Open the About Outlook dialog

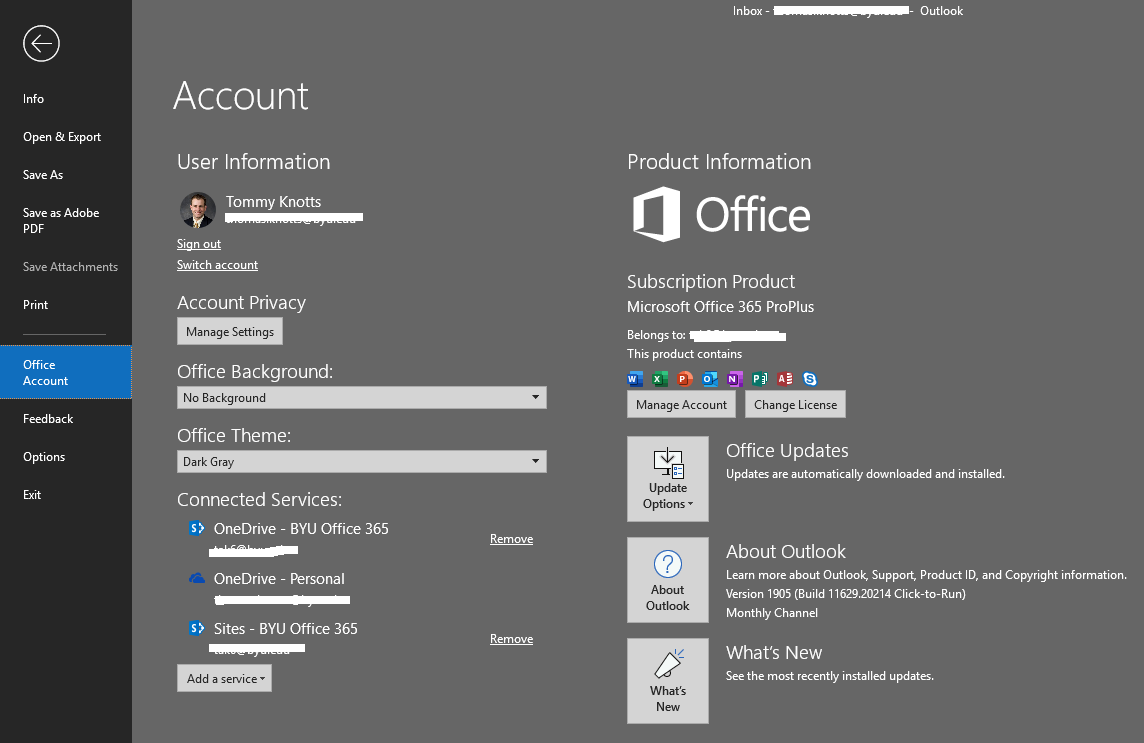pos(668,580)
